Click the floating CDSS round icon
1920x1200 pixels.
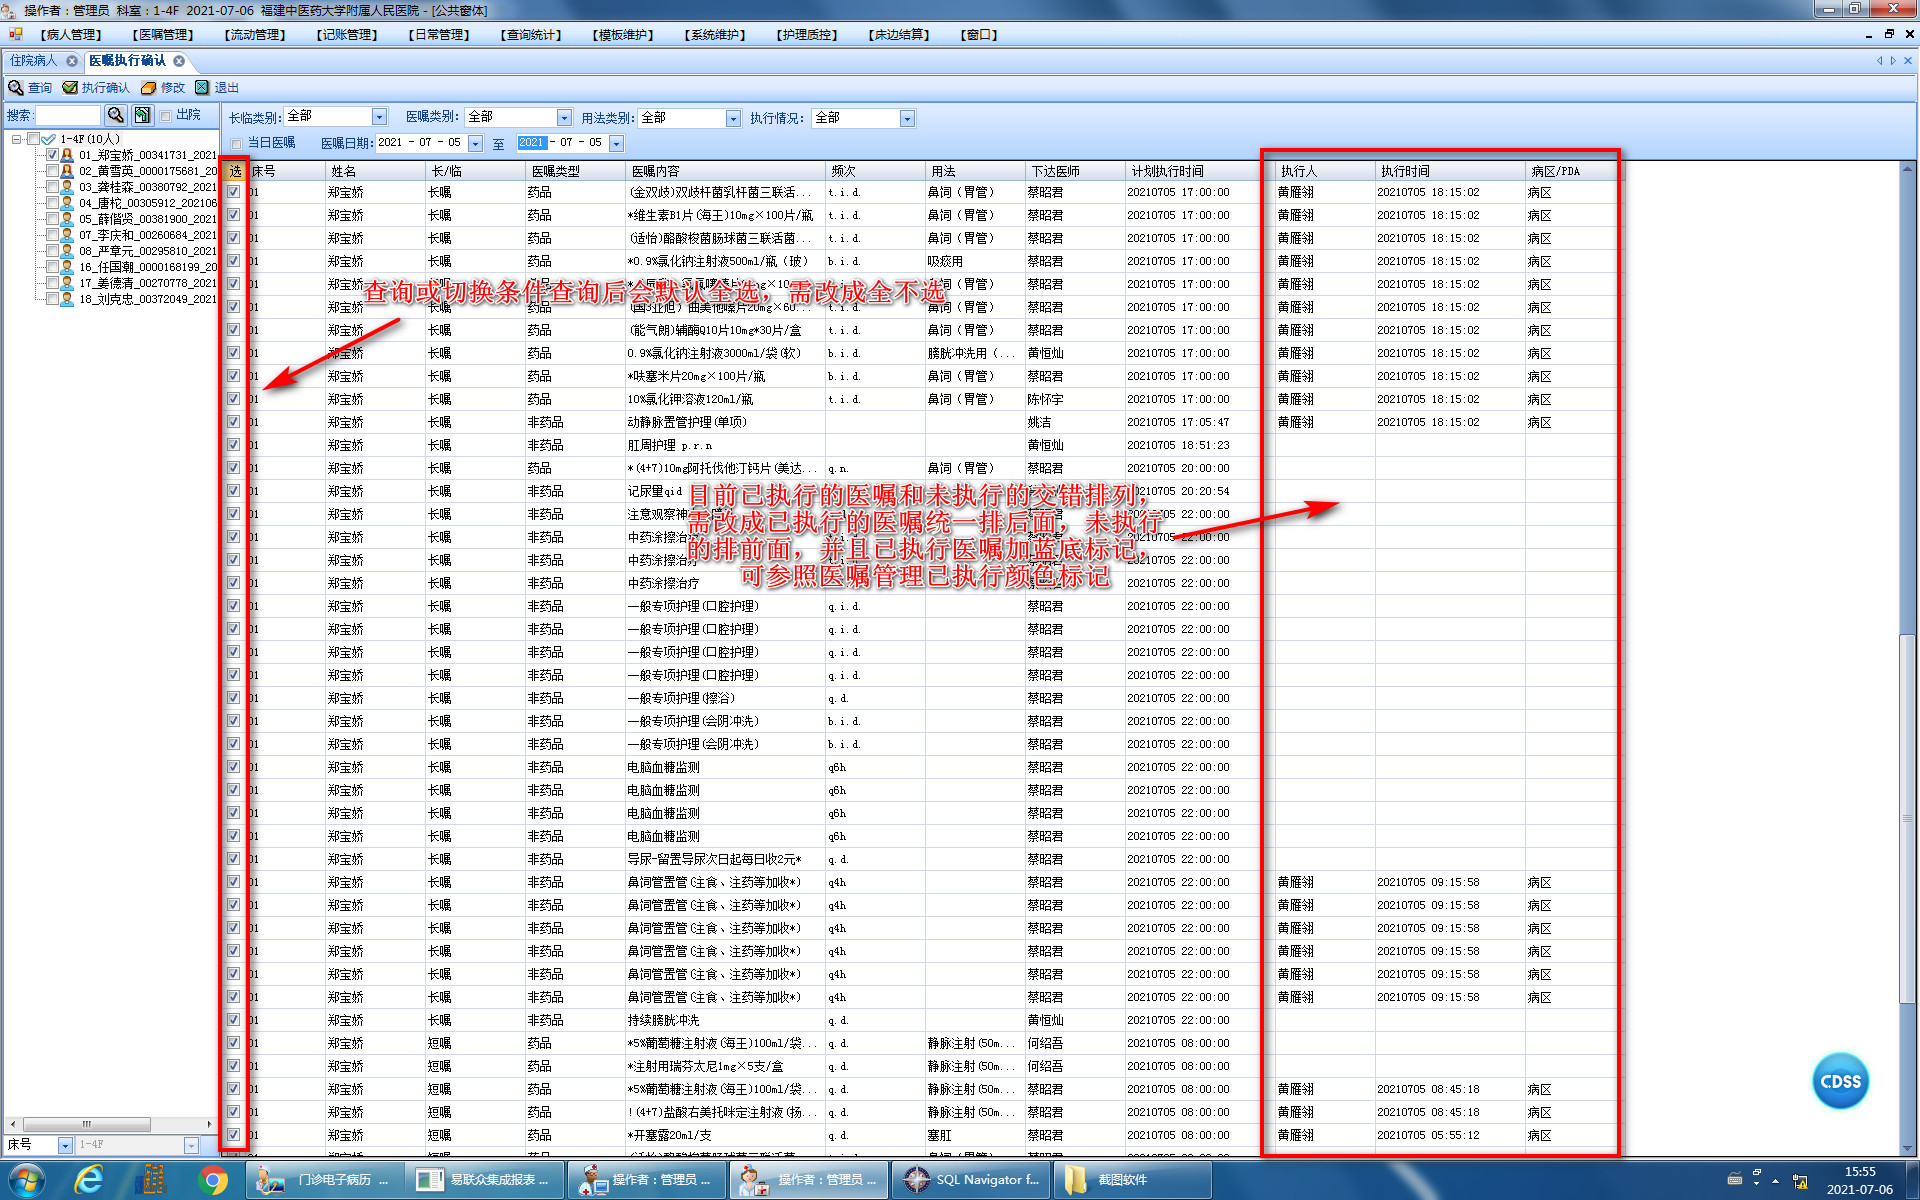(1840, 1081)
